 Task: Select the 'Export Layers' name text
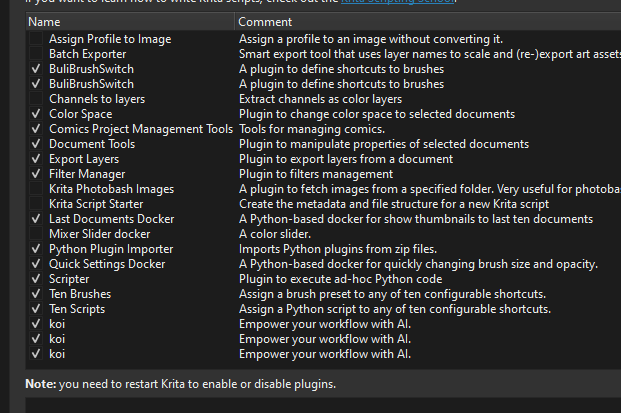pos(84,159)
